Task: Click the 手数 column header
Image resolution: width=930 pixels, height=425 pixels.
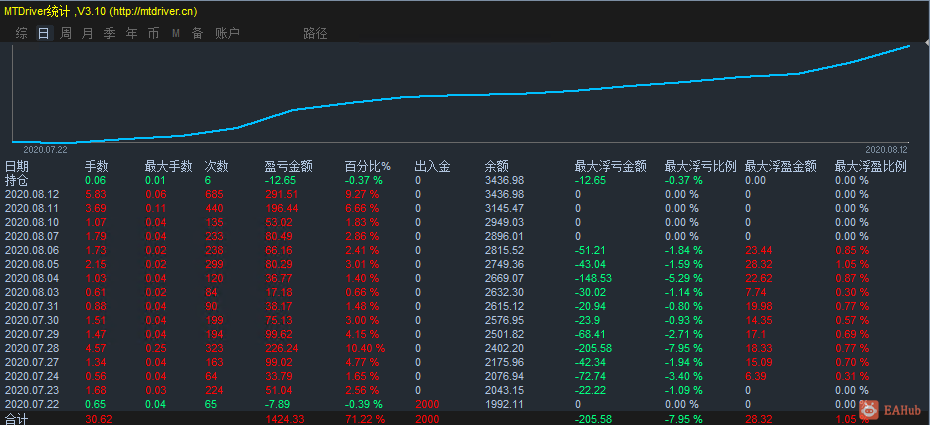Action: point(97,167)
